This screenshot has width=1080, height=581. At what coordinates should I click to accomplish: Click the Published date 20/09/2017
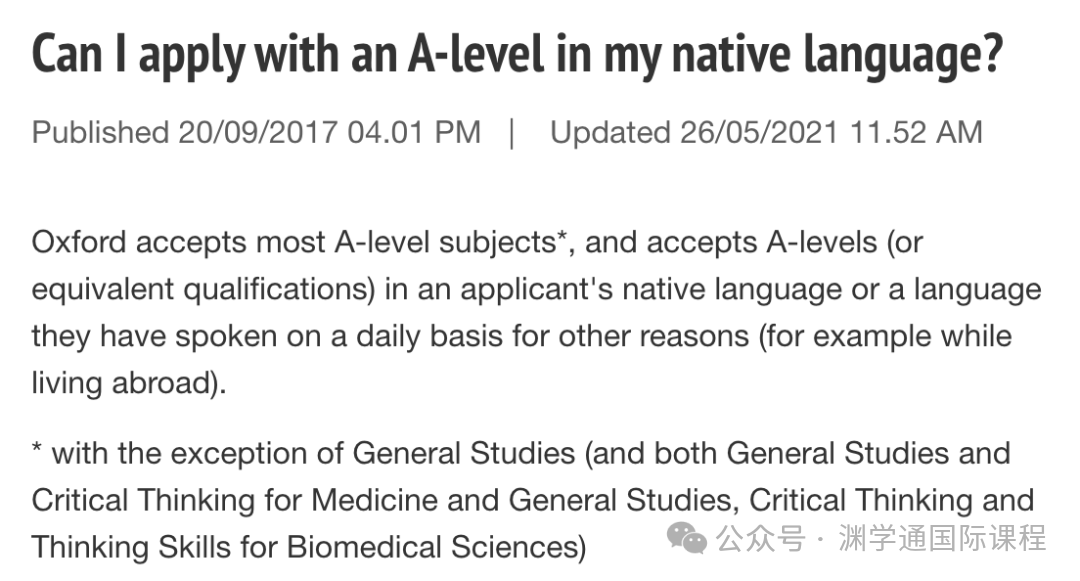(x=258, y=132)
